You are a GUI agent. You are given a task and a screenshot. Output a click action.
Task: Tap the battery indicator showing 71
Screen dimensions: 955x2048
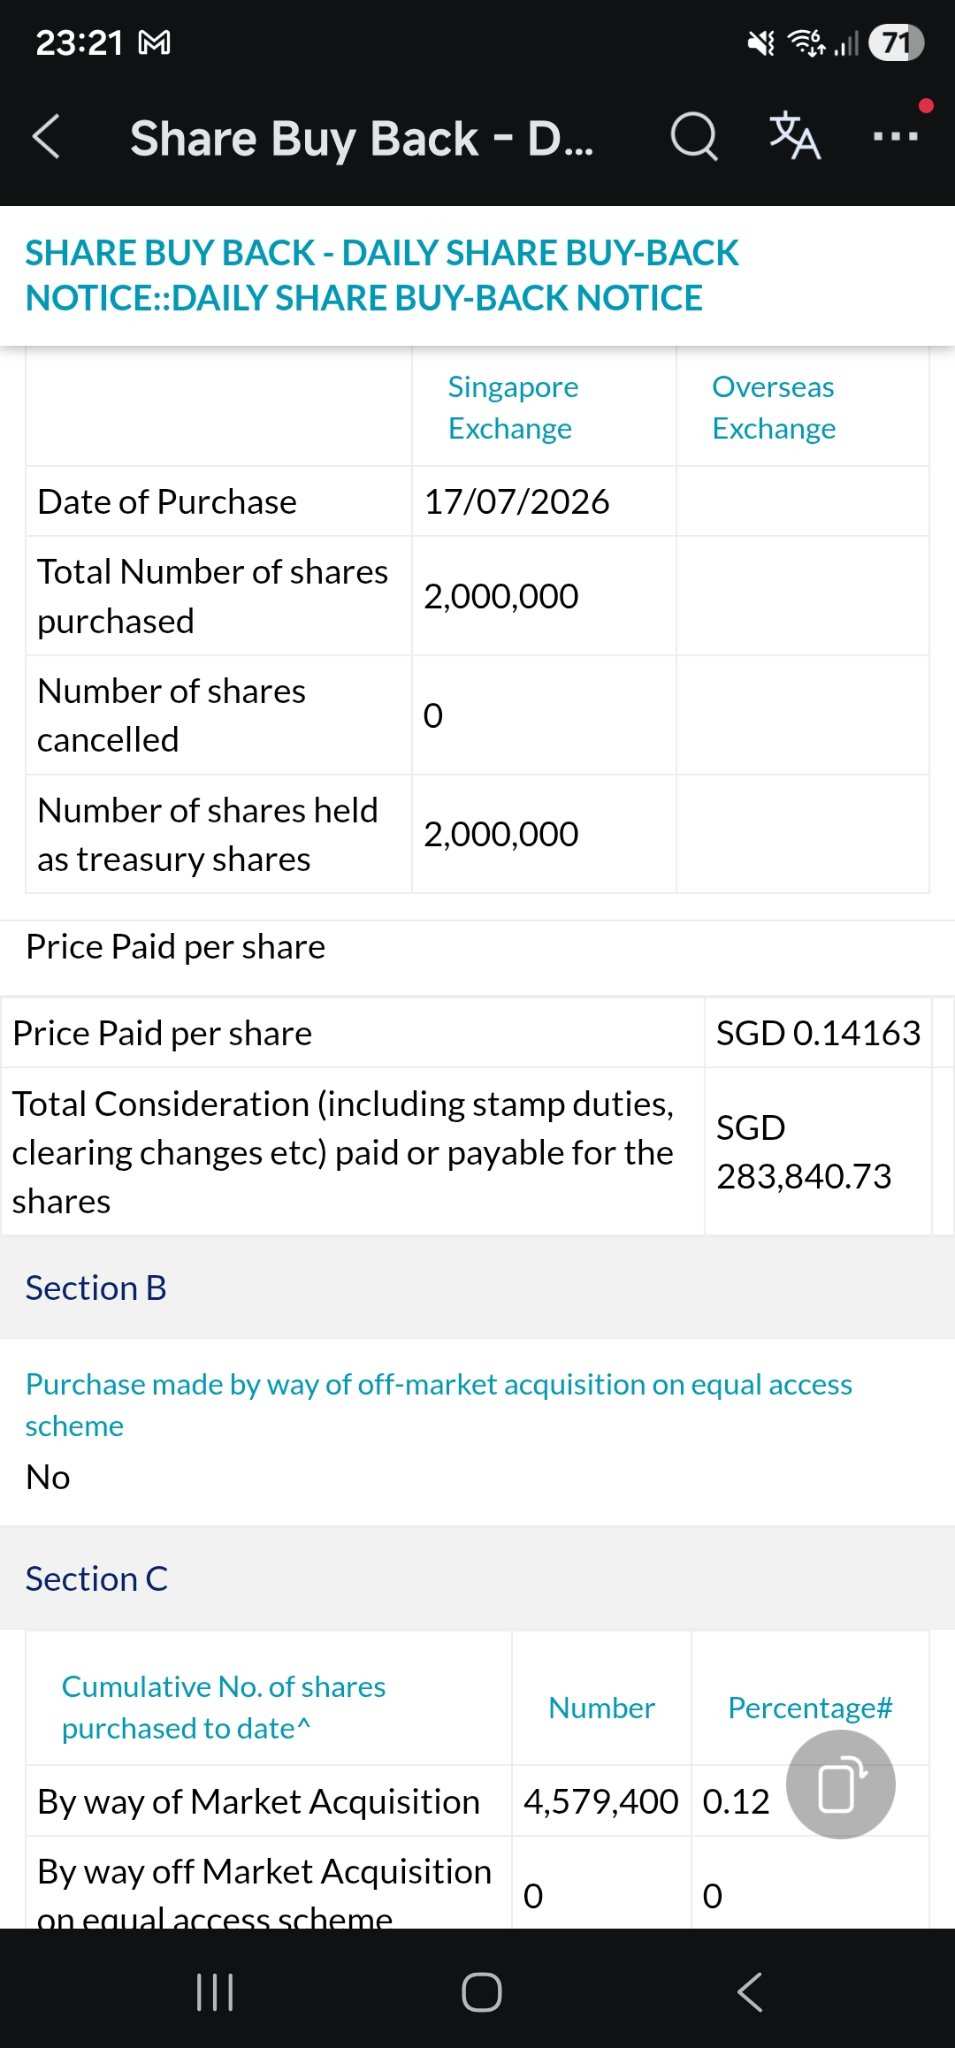click(896, 43)
